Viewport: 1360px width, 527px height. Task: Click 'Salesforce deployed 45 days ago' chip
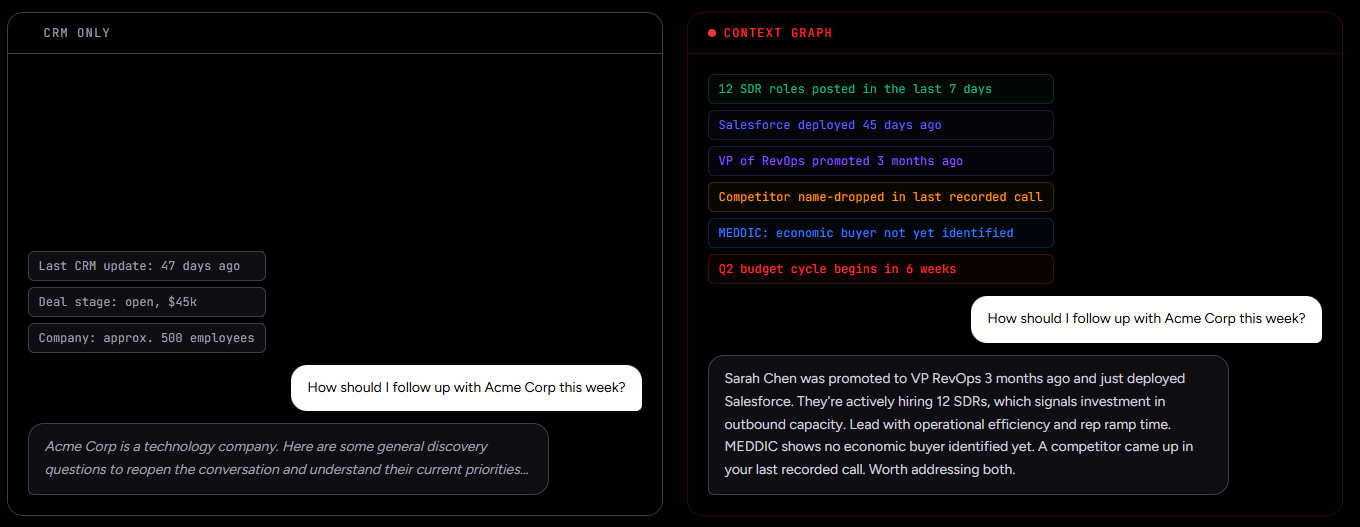[880, 125]
